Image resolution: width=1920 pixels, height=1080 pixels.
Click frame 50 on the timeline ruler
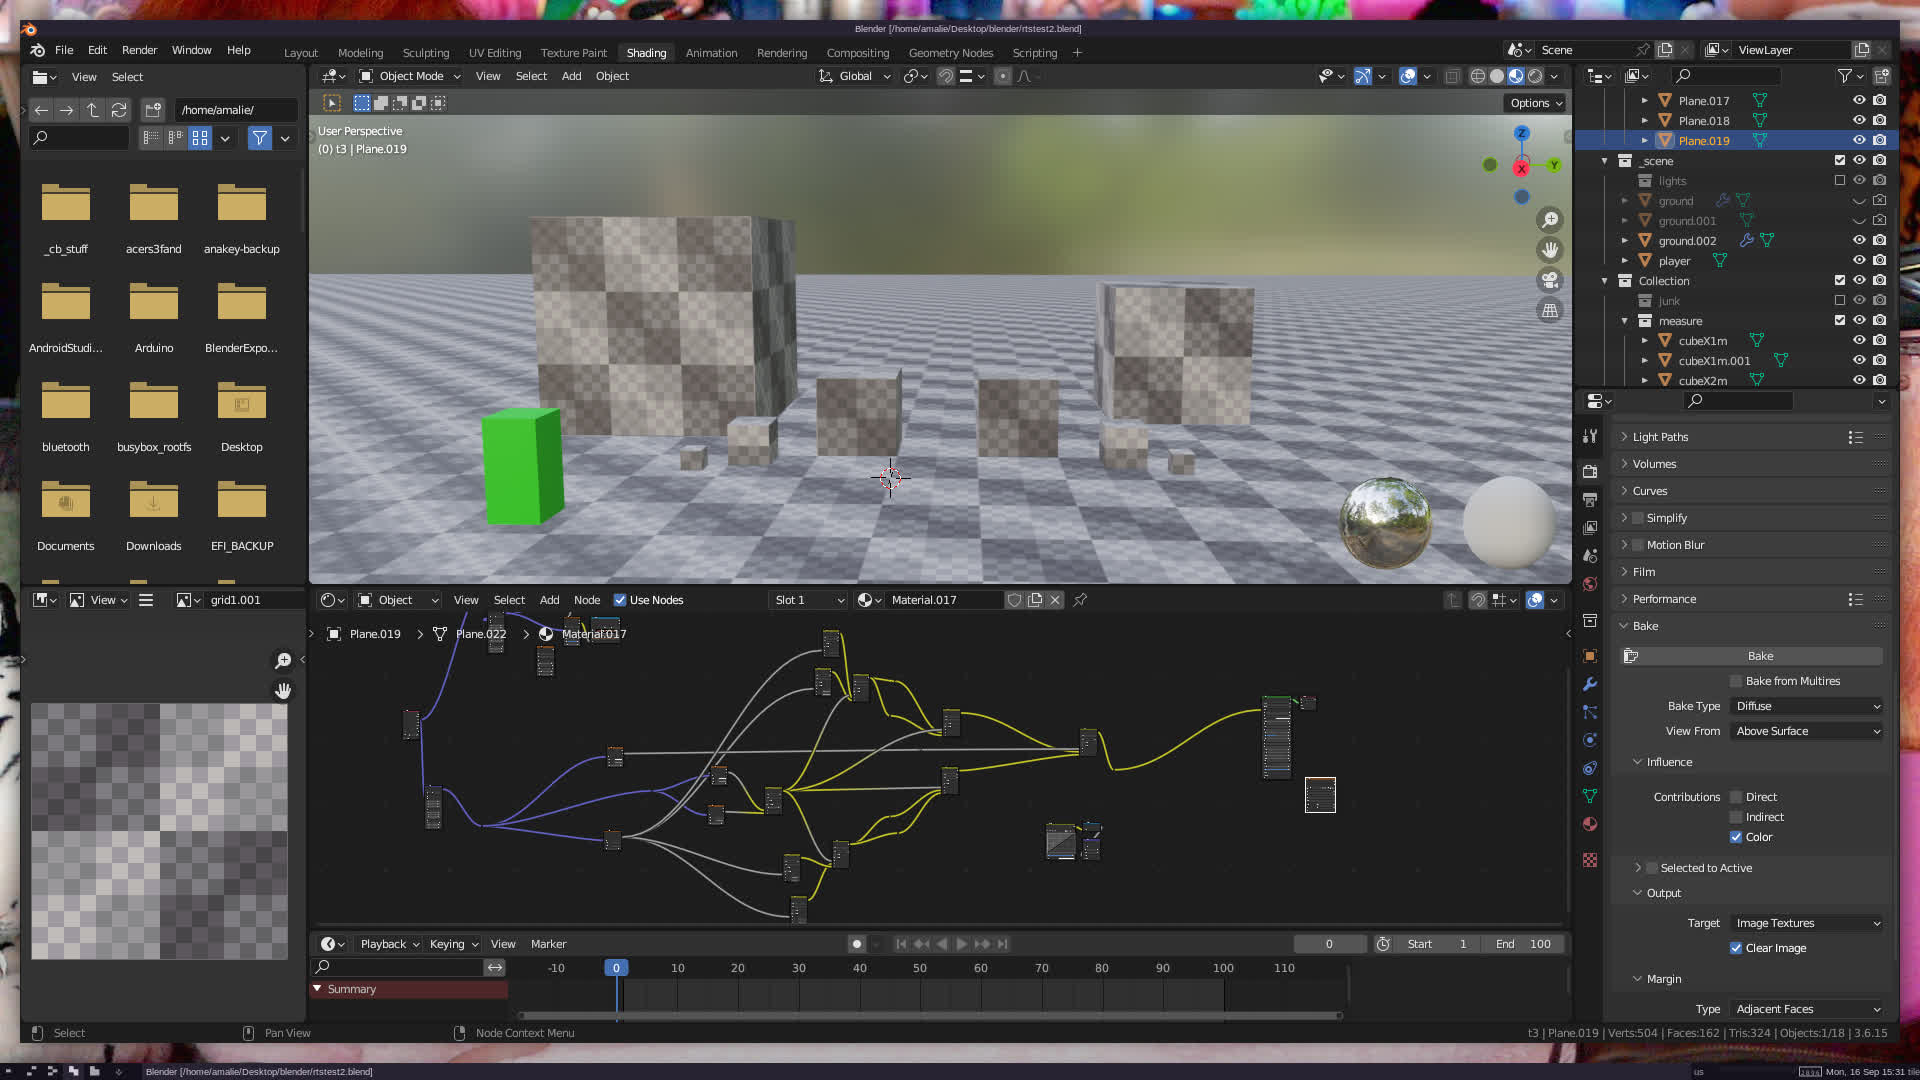(919, 968)
